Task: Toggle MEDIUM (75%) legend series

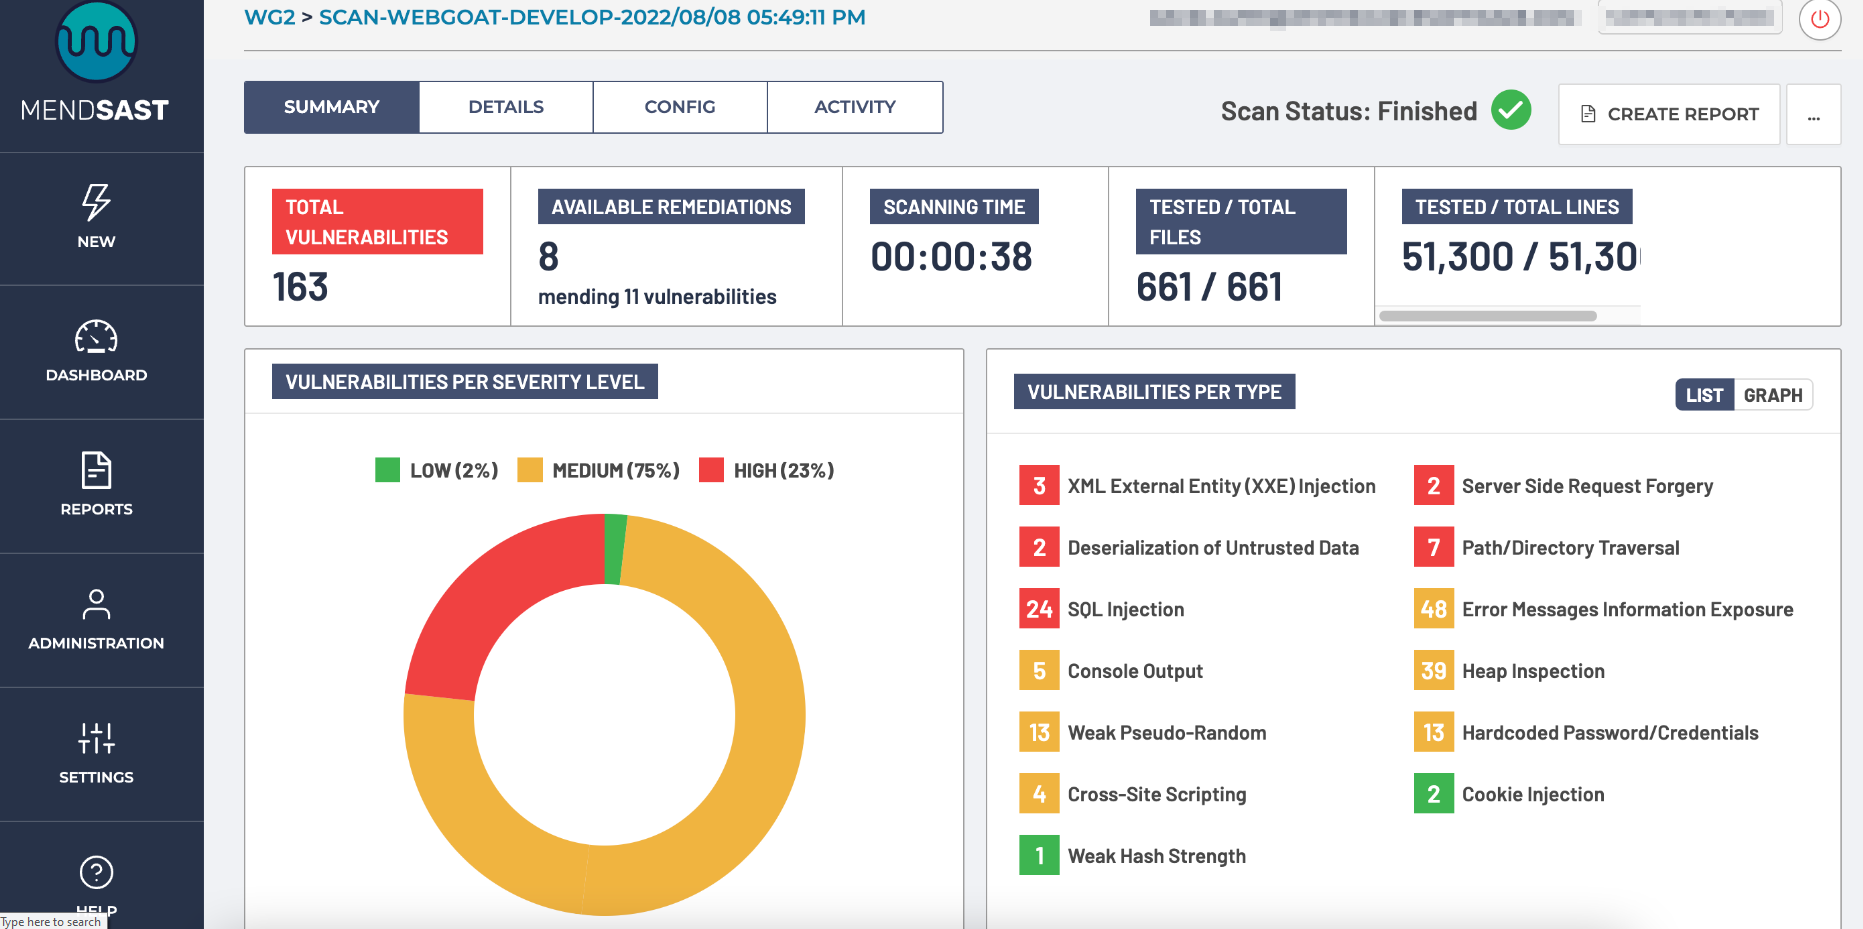Action: (598, 470)
